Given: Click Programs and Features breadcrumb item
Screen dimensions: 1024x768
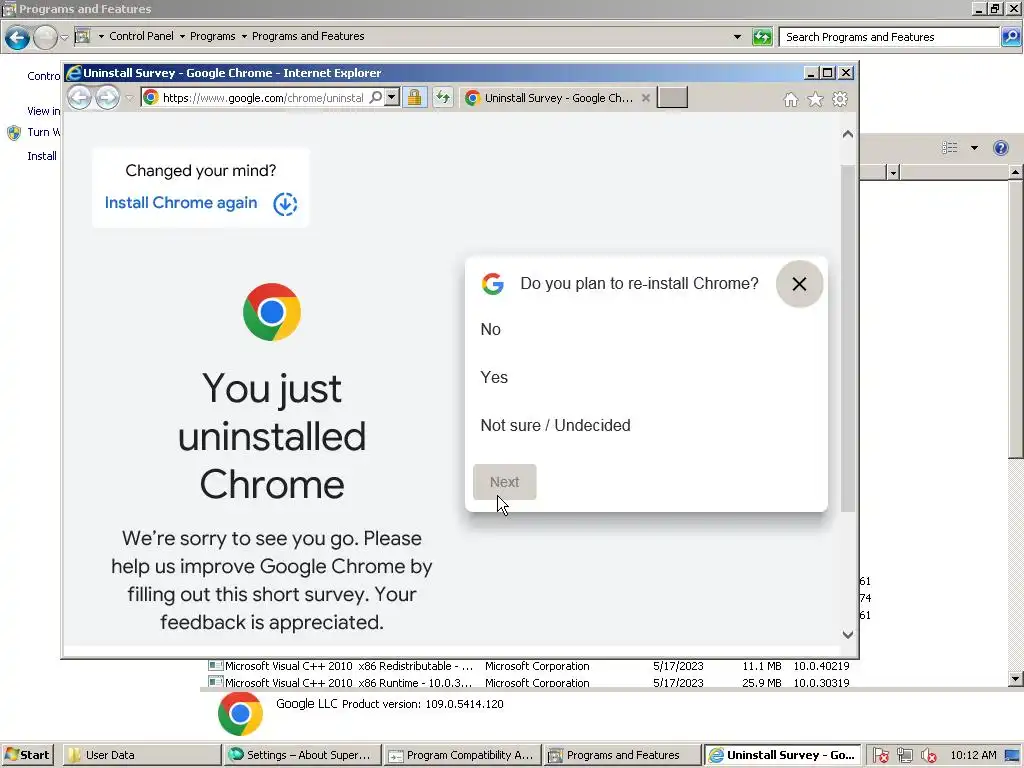Looking at the screenshot, I should coord(308,36).
